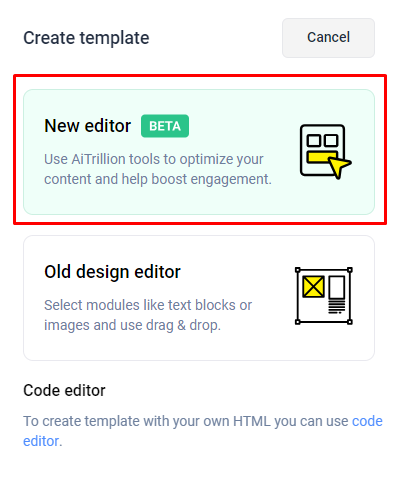Click the text lines in Old design icon
The width and height of the screenshot is (400, 491).
pyautogui.click(x=337, y=306)
